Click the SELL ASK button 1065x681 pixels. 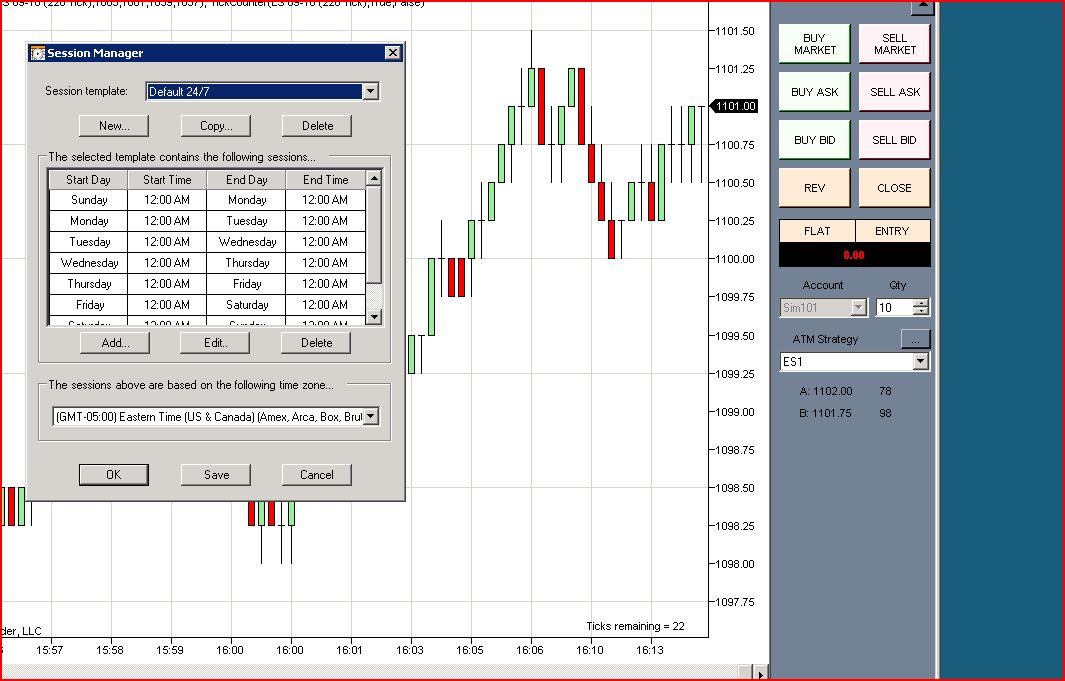[x=895, y=92]
